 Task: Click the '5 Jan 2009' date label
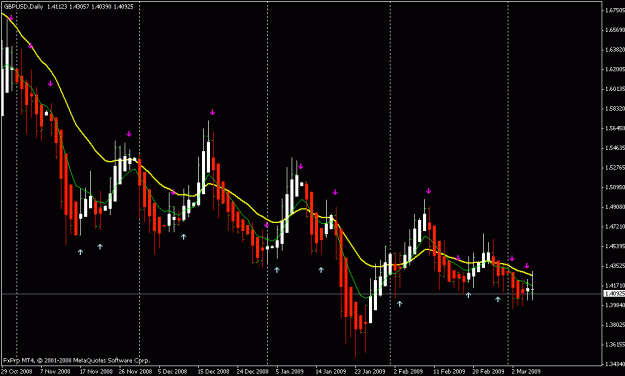[290, 371]
